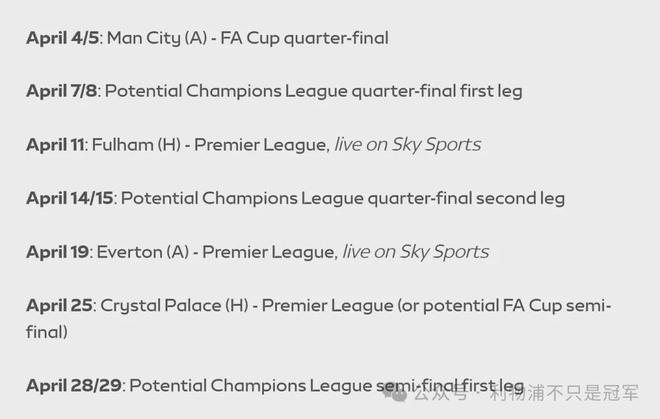This screenshot has height=419, width=660.
Task: Click the April 4/5 date heading
Action: 63,38
